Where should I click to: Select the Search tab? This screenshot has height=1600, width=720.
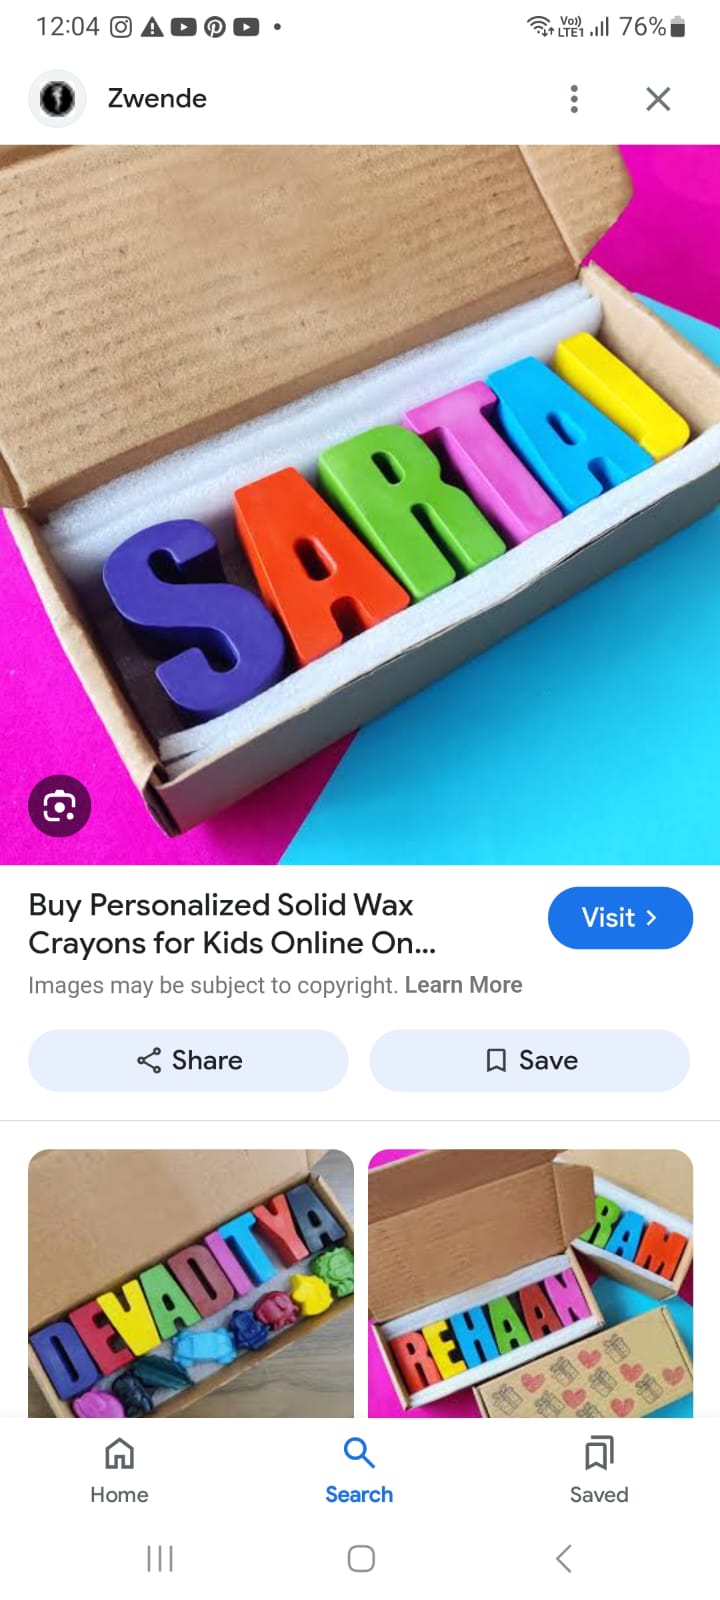359,1471
